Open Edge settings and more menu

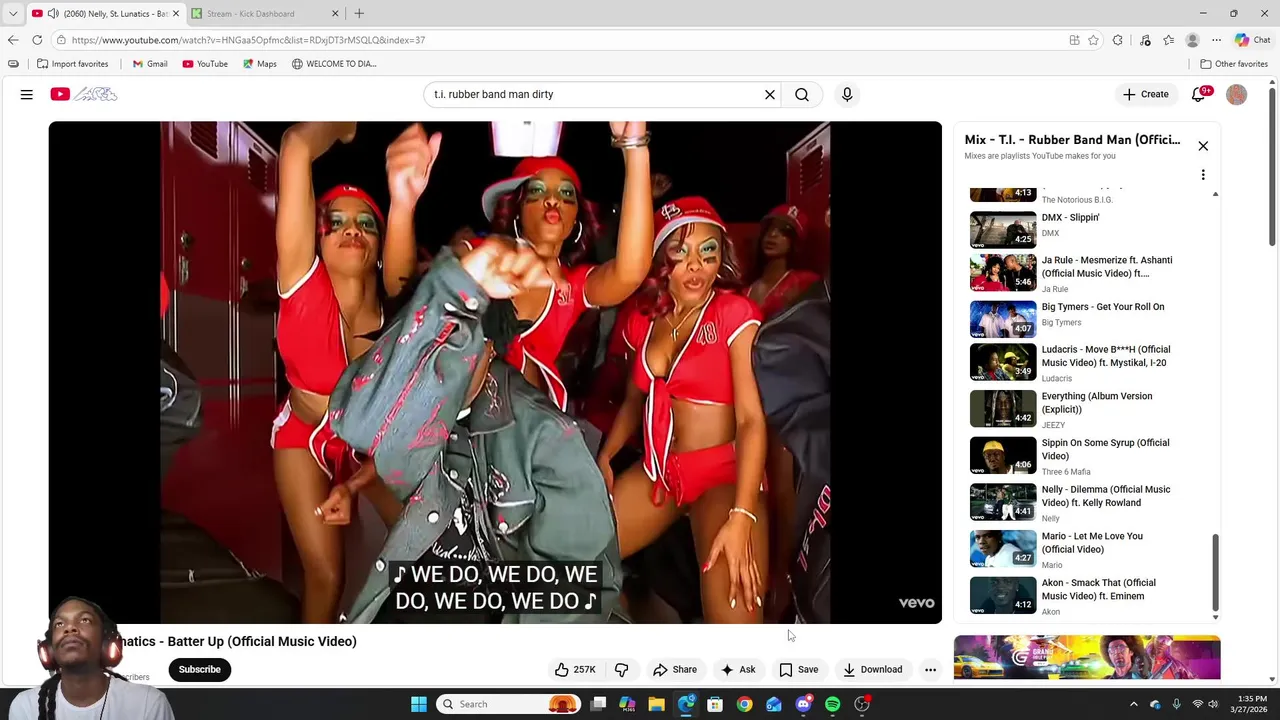tap(1216, 40)
